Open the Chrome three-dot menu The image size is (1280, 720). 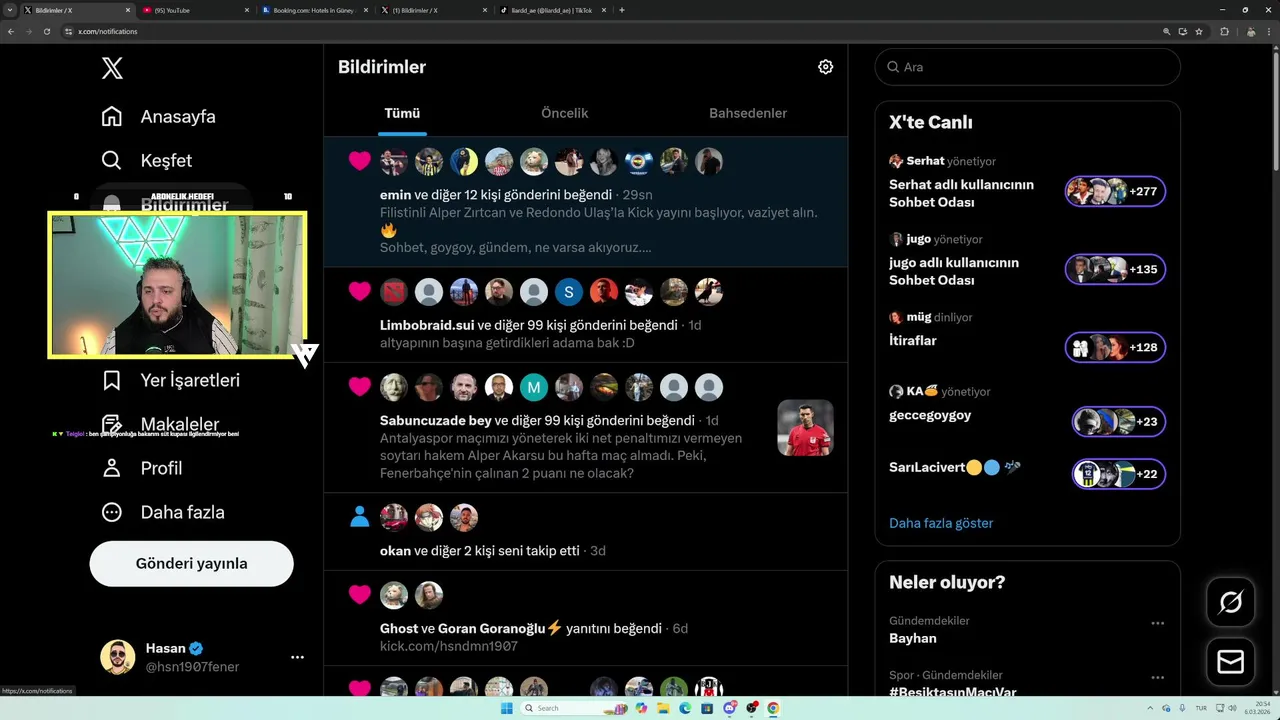[1269, 31]
